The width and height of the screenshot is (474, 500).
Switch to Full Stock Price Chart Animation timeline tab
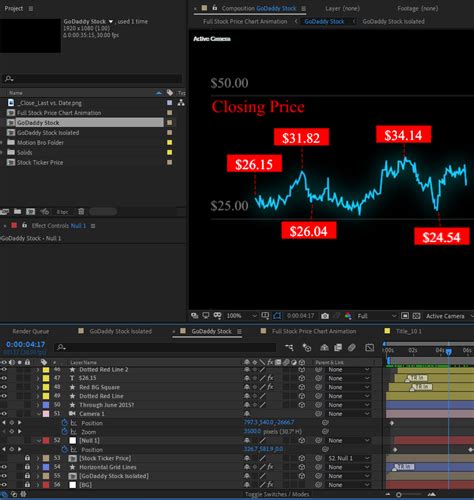coord(314,331)
